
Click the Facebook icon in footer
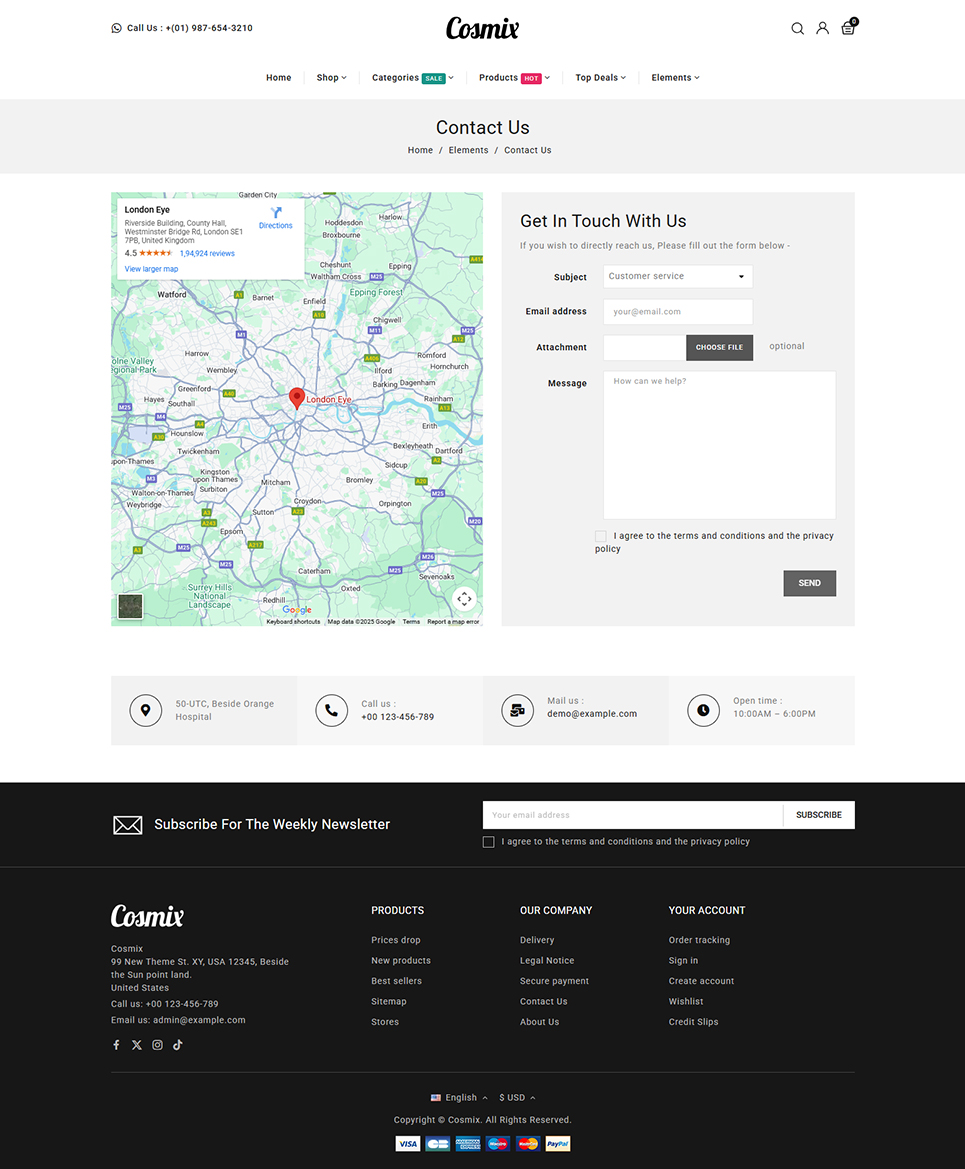pyautogui.click(x=116, y=1045)
